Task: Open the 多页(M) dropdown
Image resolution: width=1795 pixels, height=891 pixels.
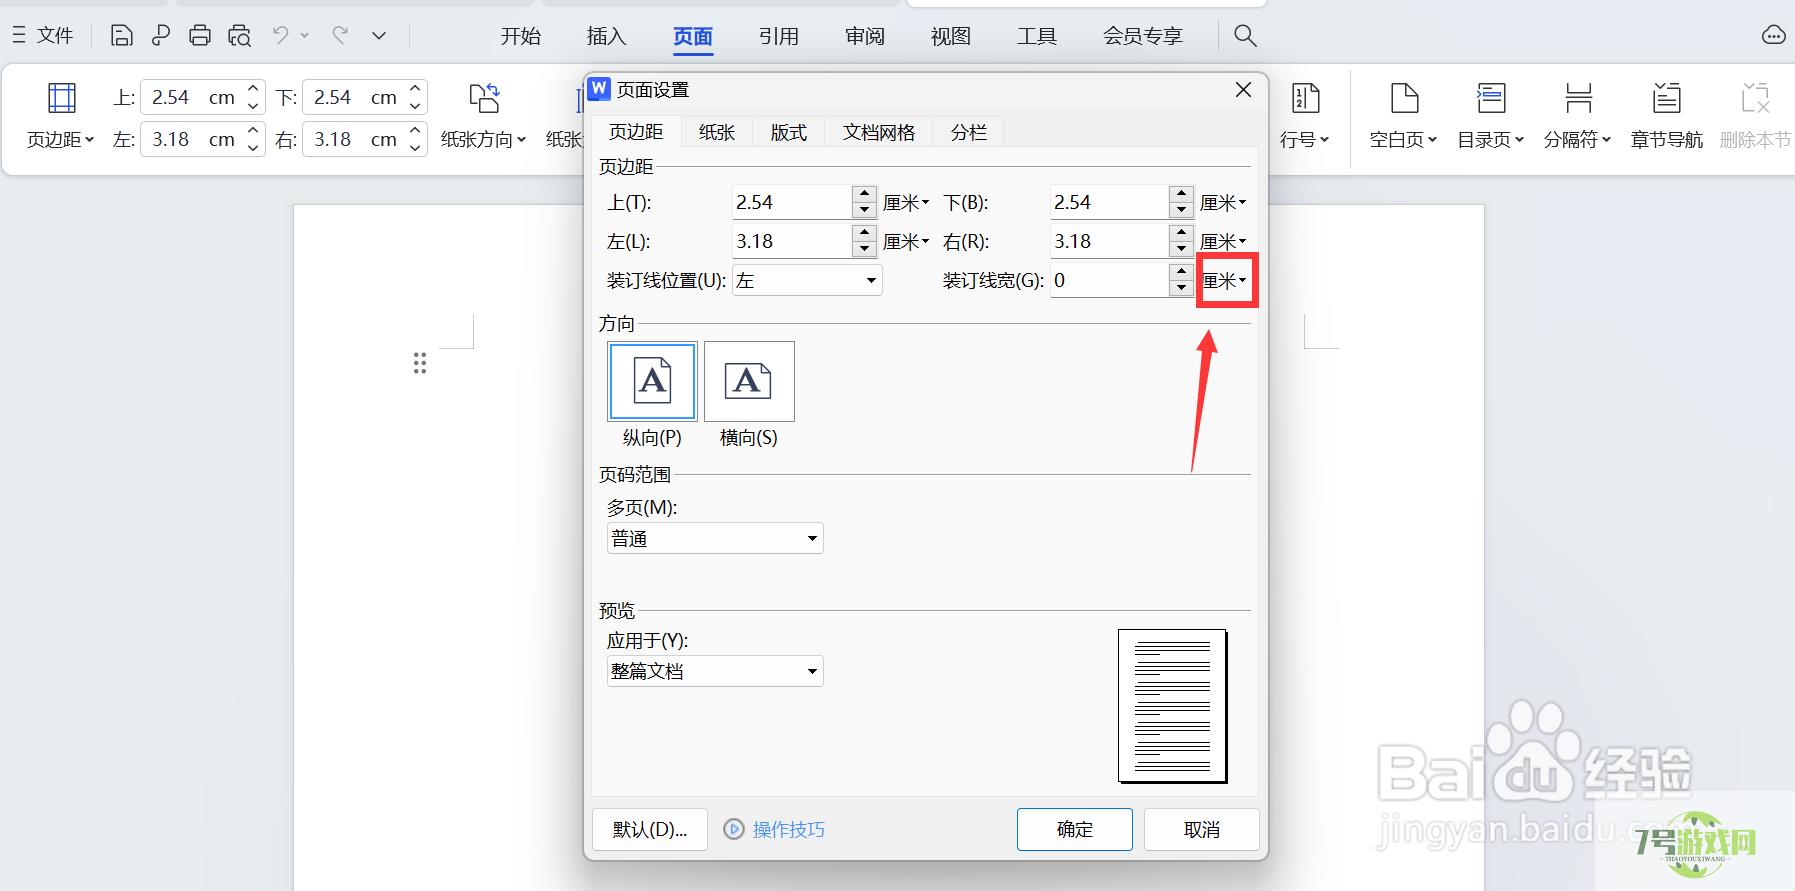Action: (x=715, y=538)
